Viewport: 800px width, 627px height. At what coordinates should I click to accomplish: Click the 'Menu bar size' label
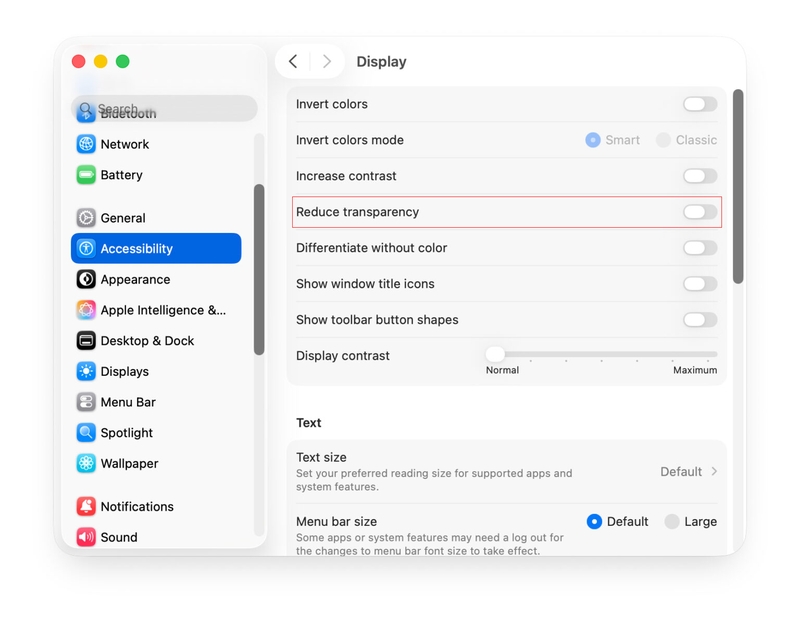click(x=337, y=521)
